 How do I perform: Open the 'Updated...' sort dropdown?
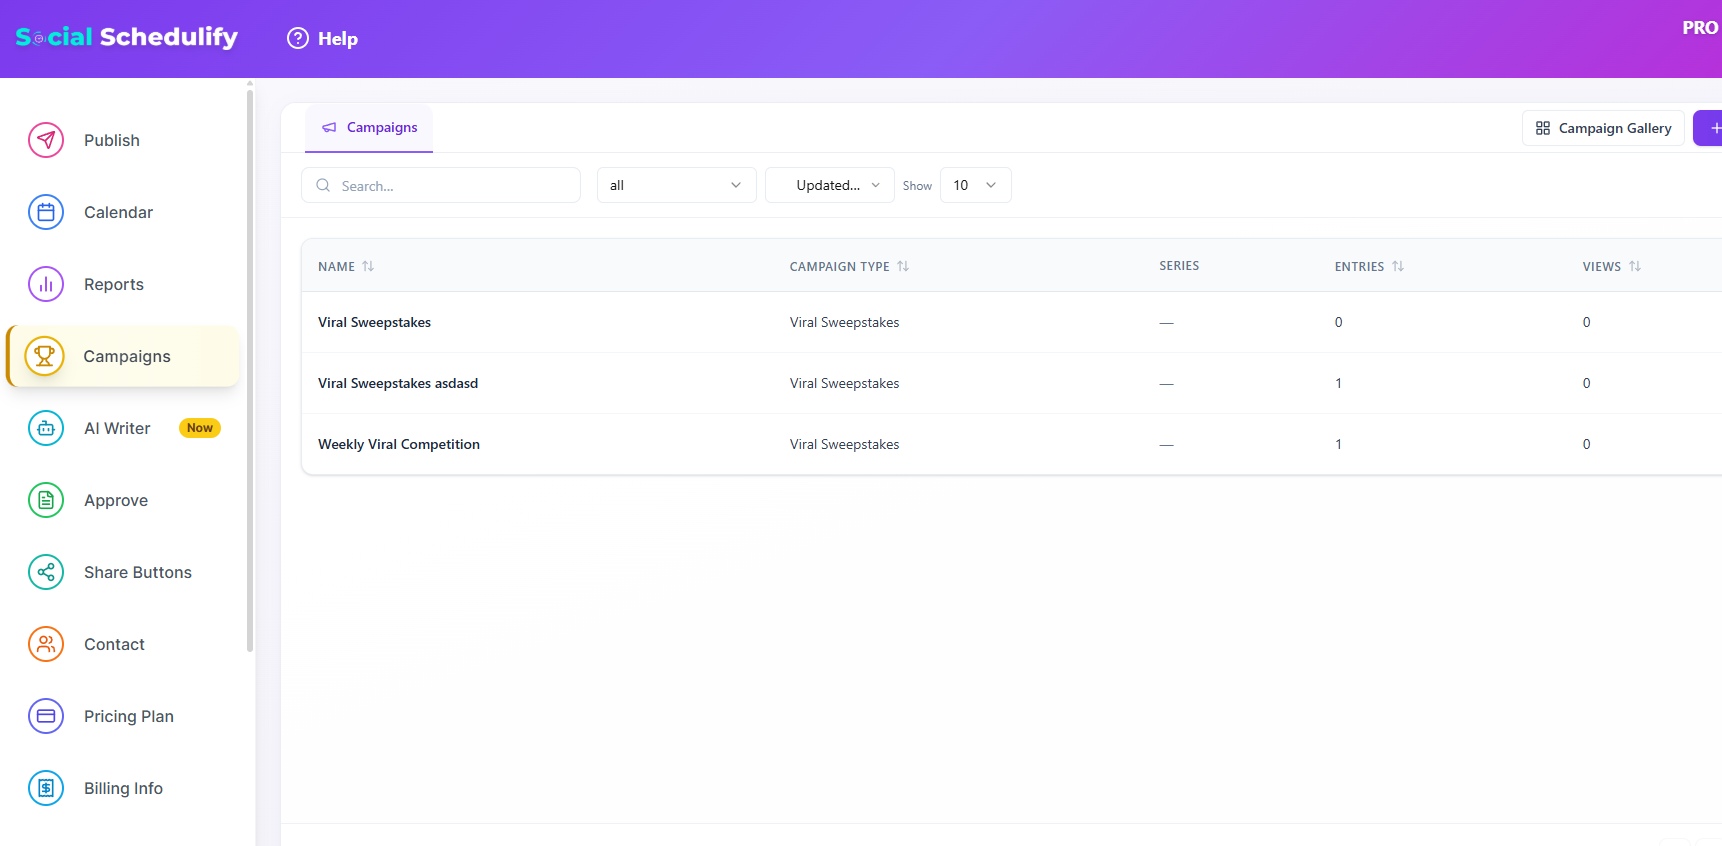pyautogui.click(x=829, y=185)
